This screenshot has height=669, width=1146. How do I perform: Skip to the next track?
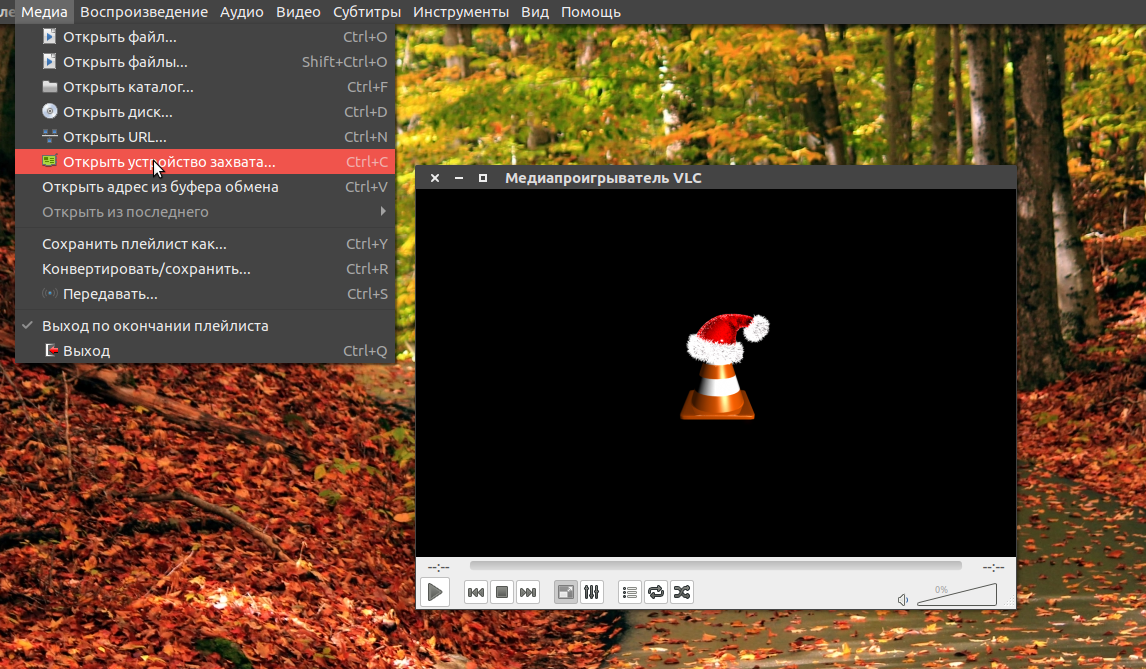coord(528,592)
